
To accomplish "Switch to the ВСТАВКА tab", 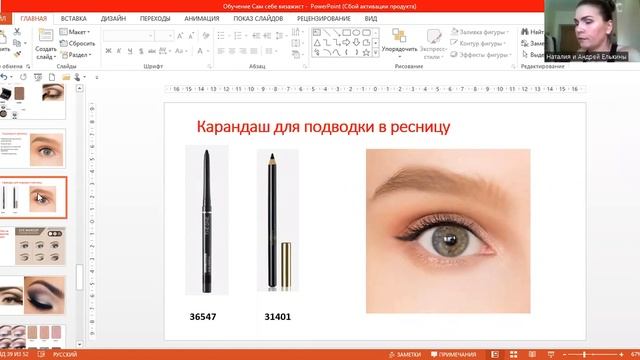I will point(73,19).
